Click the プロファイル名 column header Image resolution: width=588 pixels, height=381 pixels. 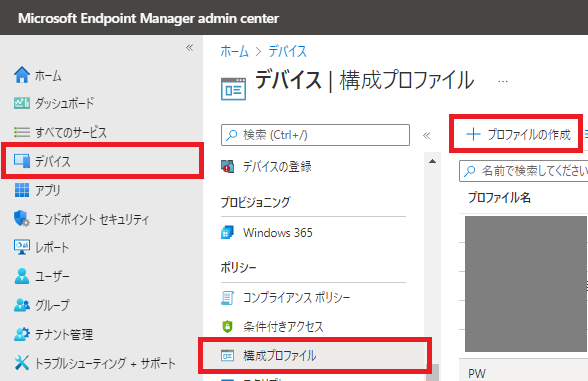500,198
